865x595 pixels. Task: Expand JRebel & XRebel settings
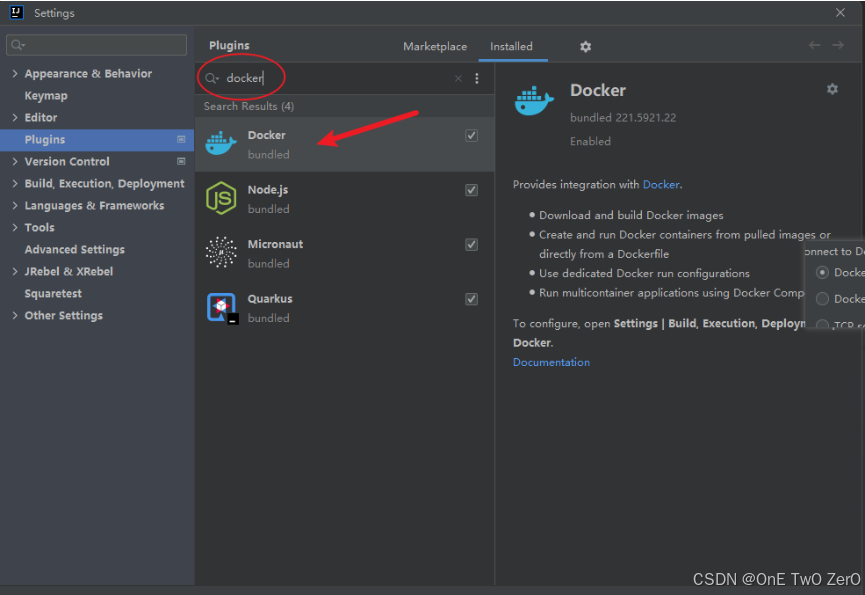click(x=15, y=271)
